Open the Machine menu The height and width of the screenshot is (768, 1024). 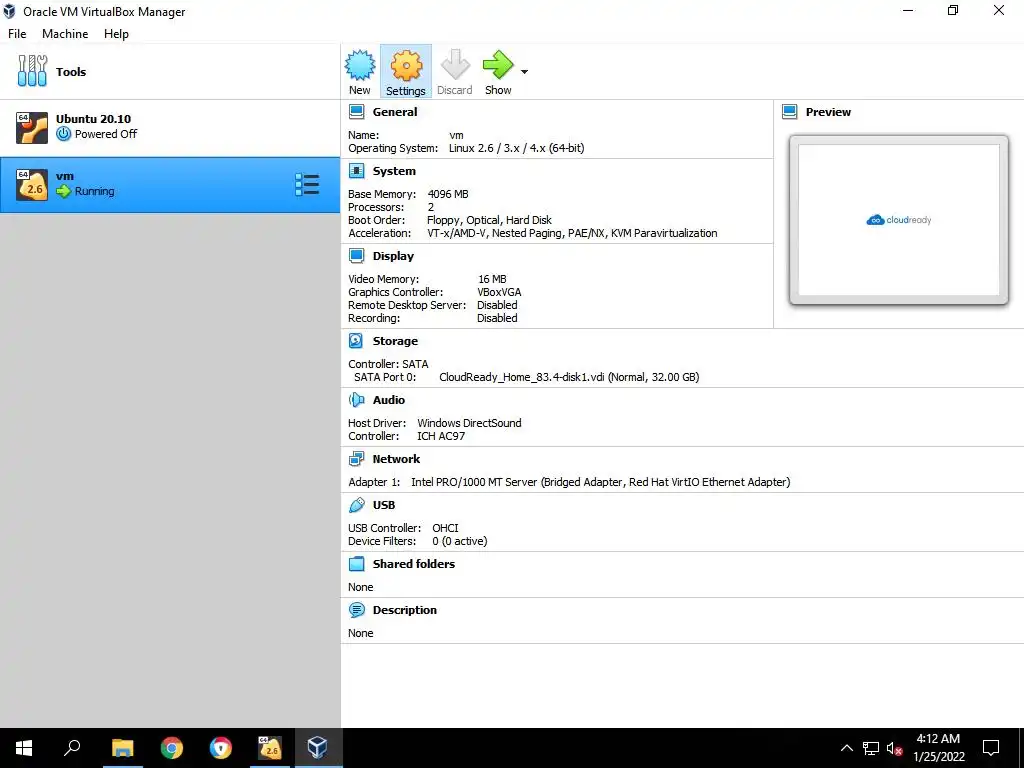[65, 34]
